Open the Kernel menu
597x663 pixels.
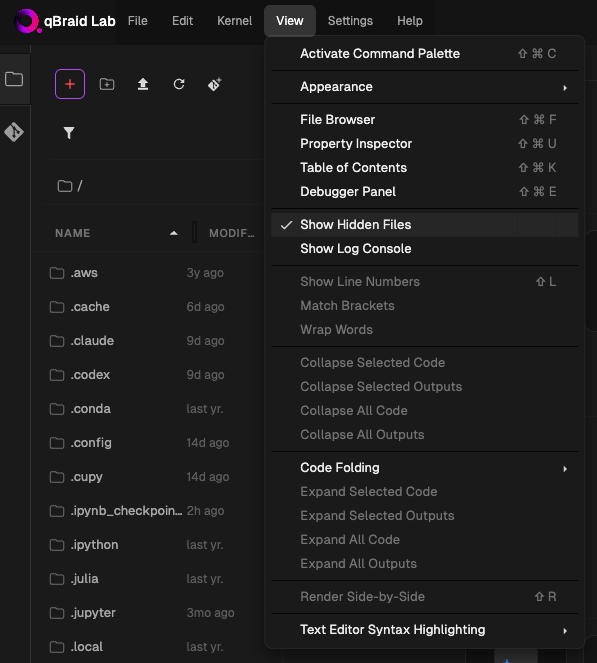tap(234, 21)
